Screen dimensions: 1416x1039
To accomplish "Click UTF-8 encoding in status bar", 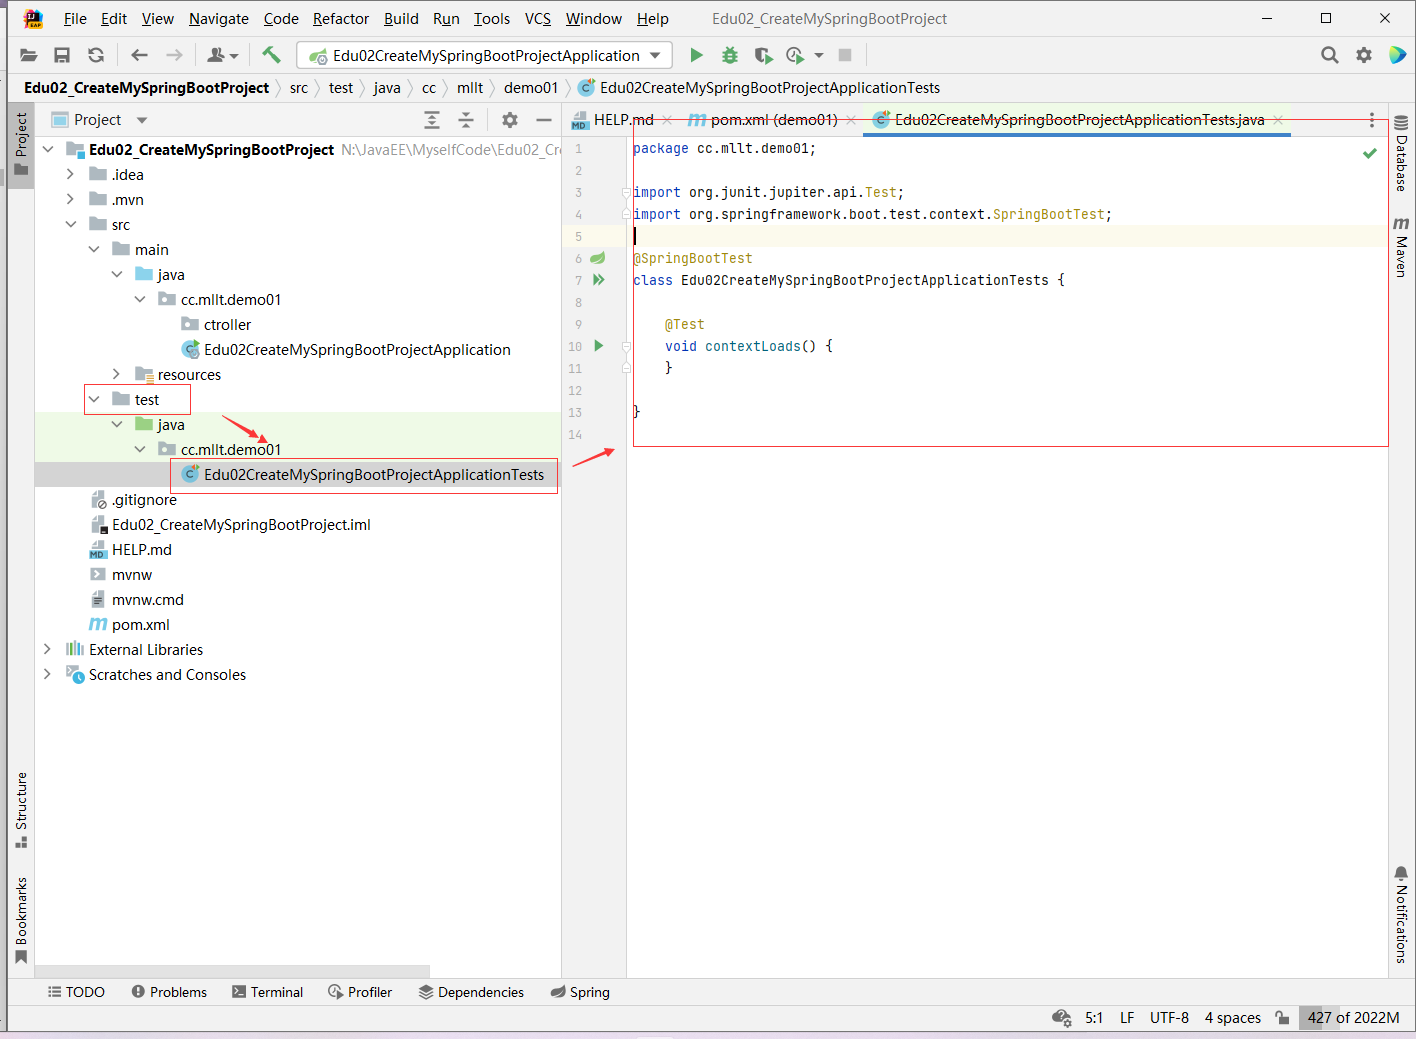I will [1169, 1017].
